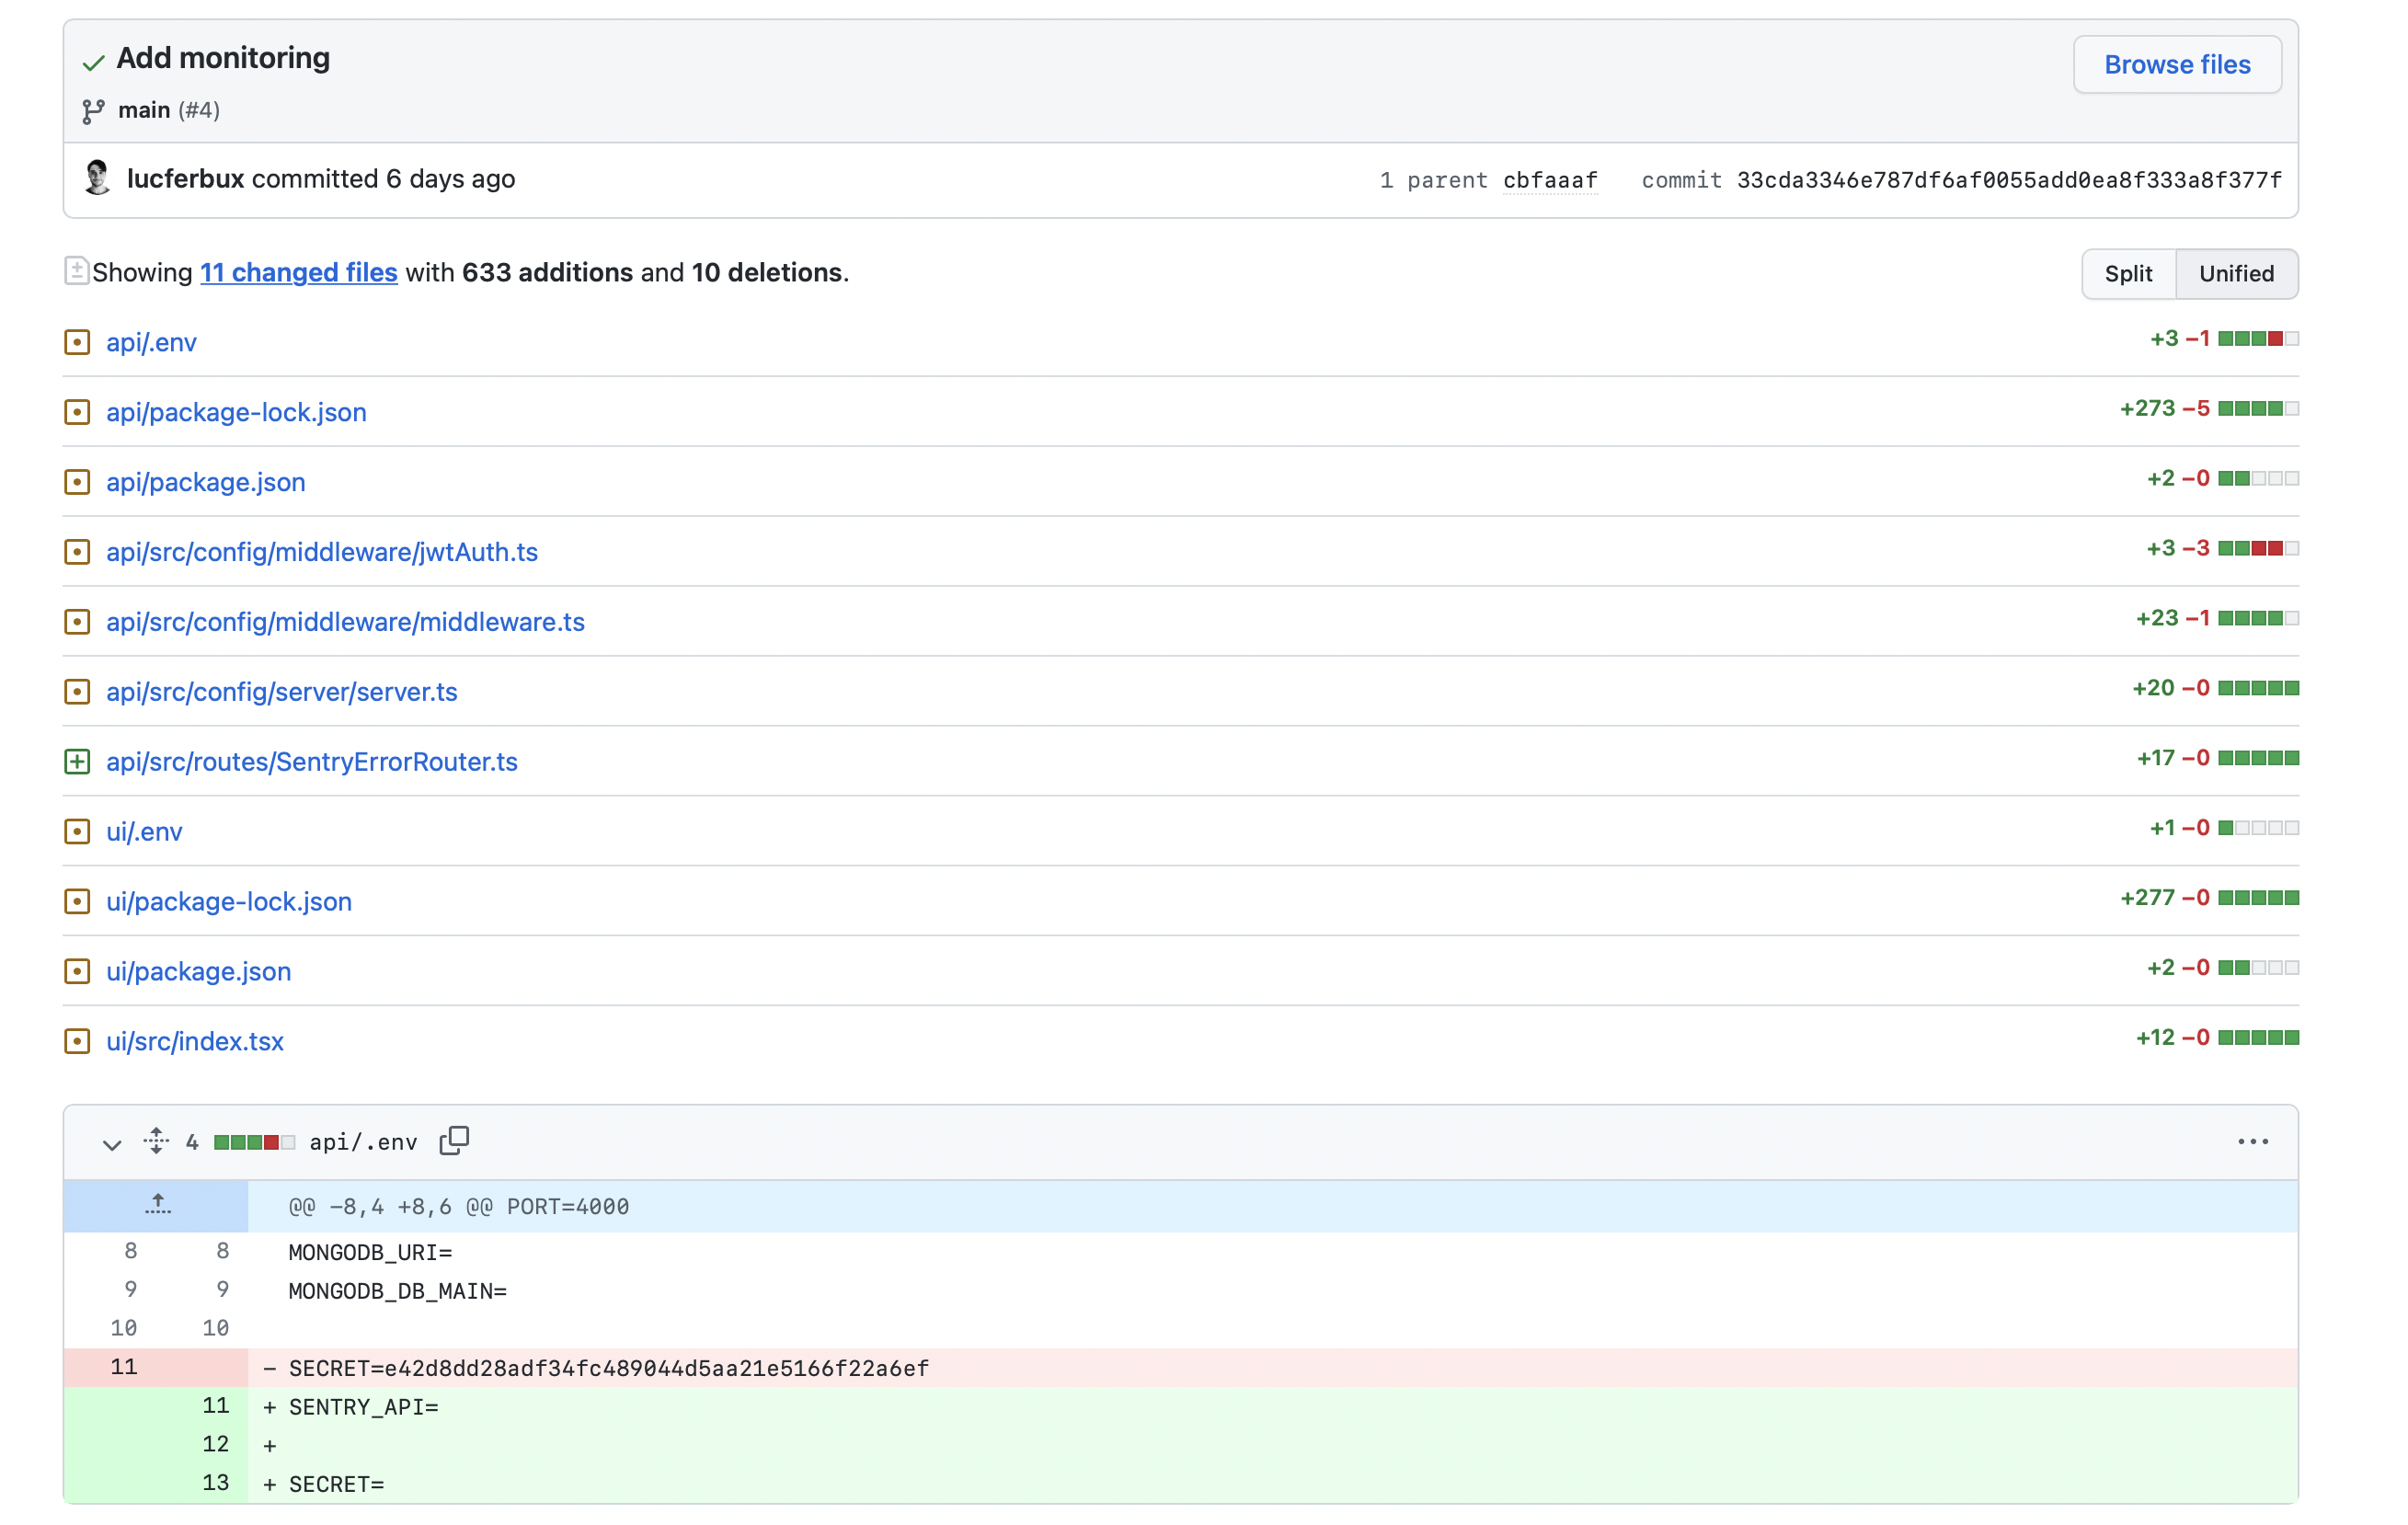Viewport: 2408px width, 1525px height.
Task: Click the green checkmark beside Add monitoring
Action: [93, 62]
